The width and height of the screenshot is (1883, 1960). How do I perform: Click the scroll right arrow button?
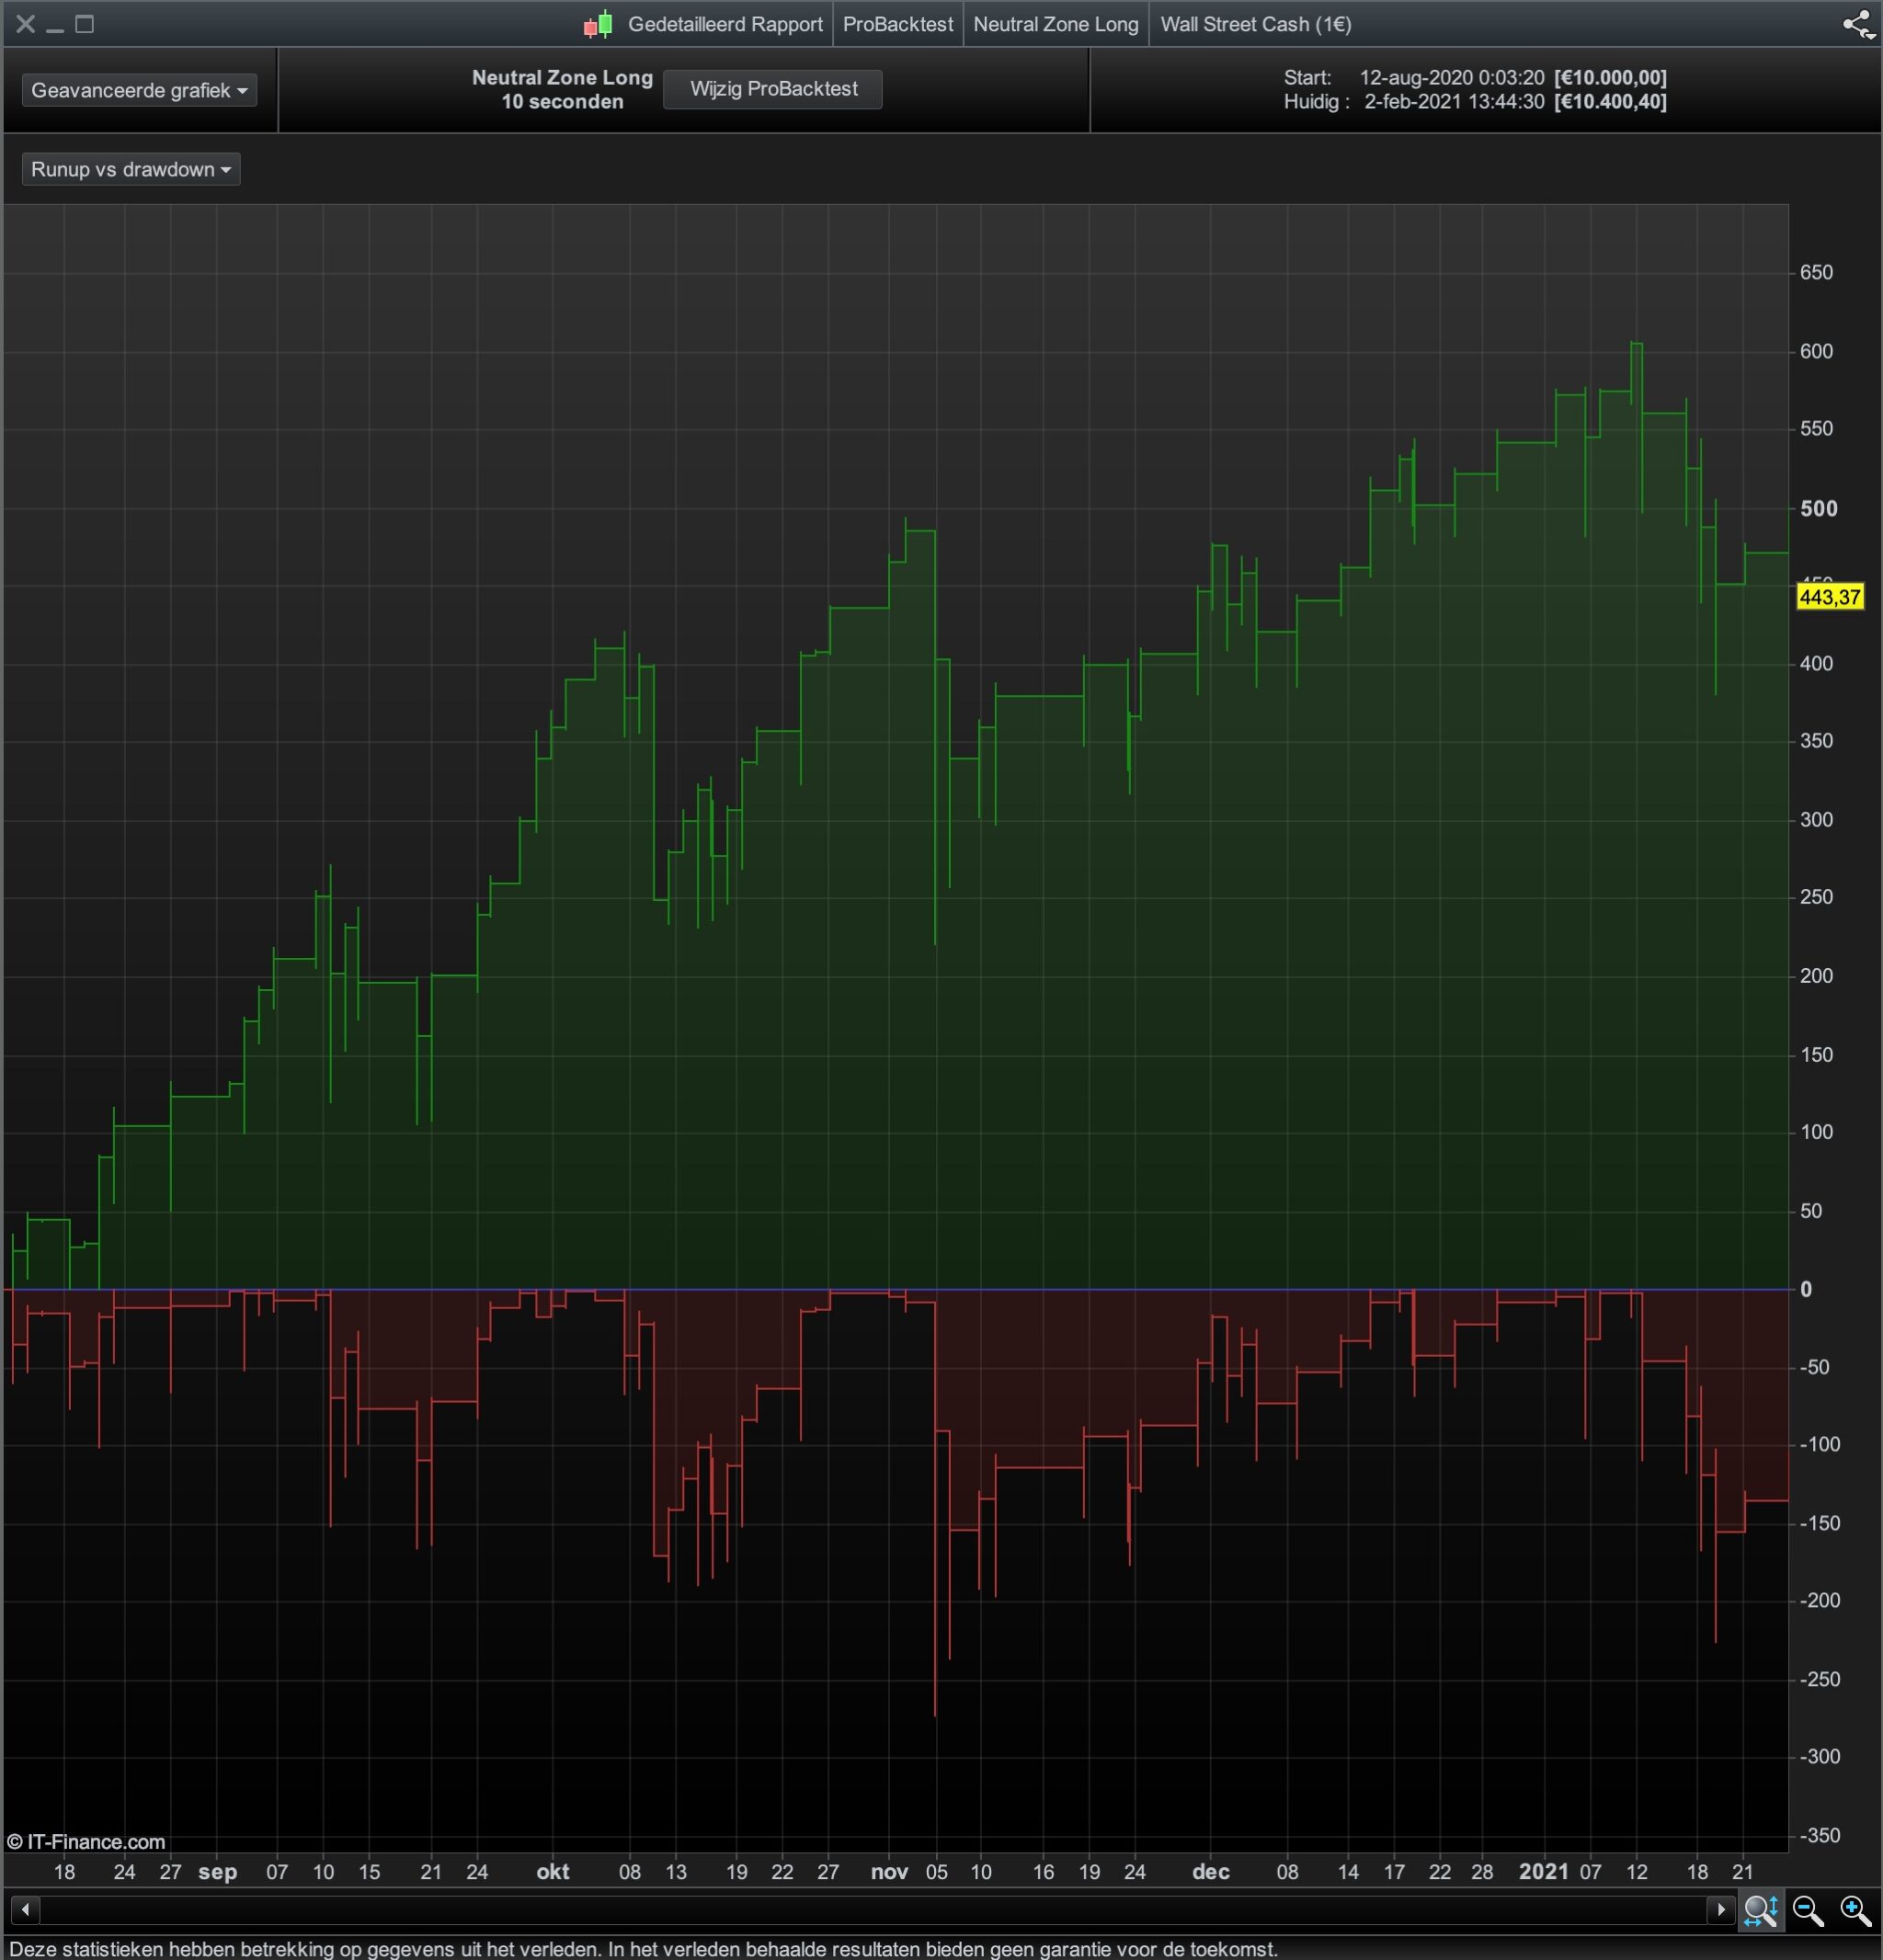[1720, 1910]
